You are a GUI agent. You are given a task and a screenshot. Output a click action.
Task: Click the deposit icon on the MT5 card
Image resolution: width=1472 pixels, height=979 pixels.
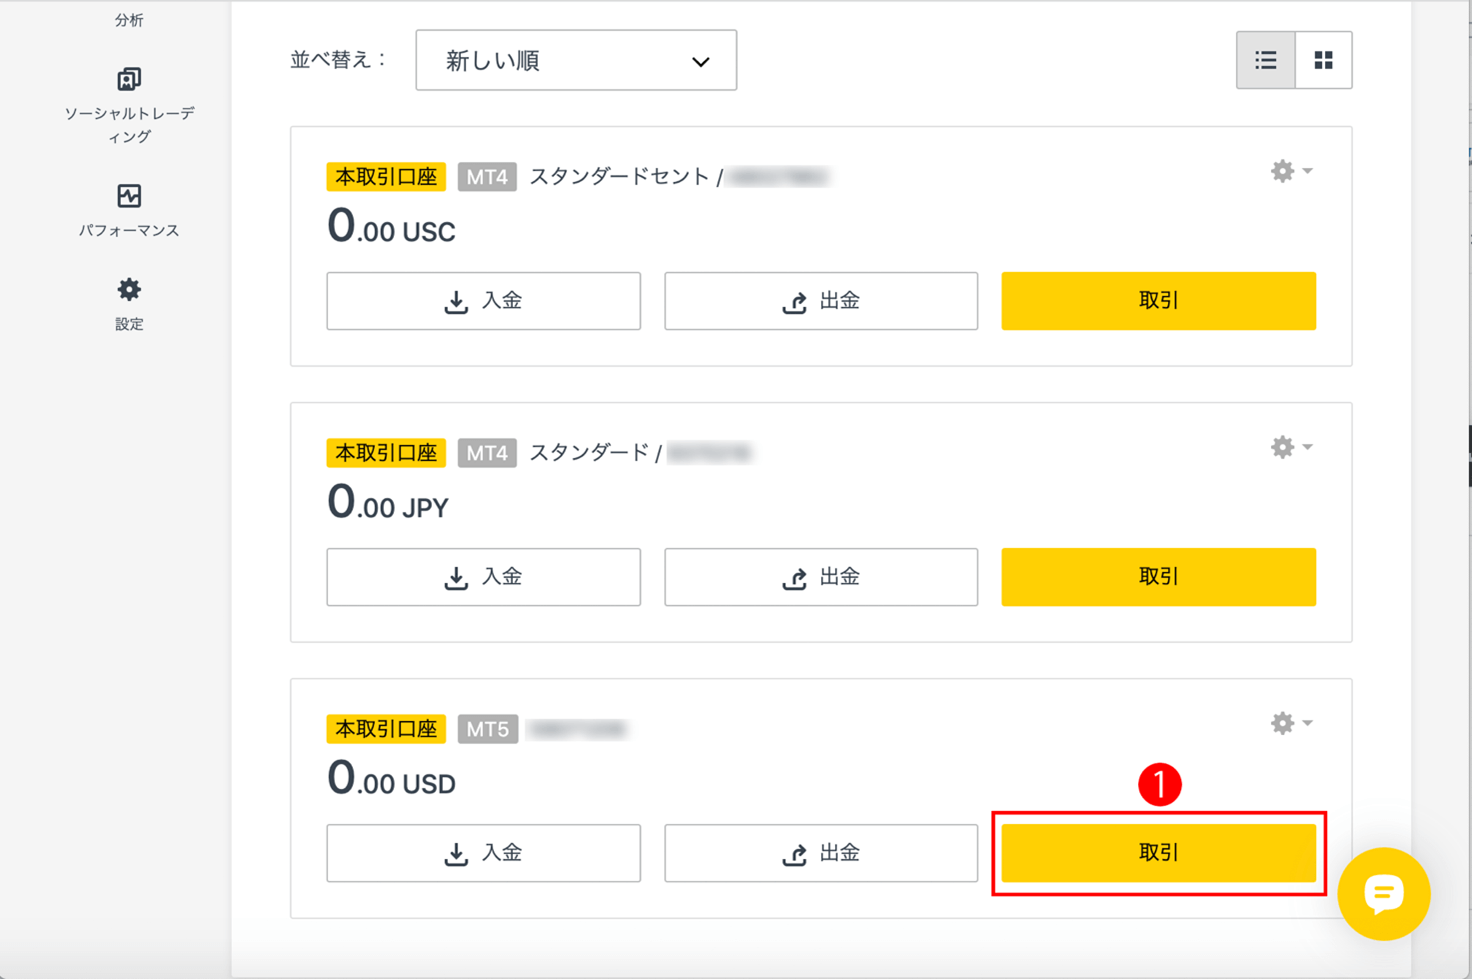(x=457, y=853)
